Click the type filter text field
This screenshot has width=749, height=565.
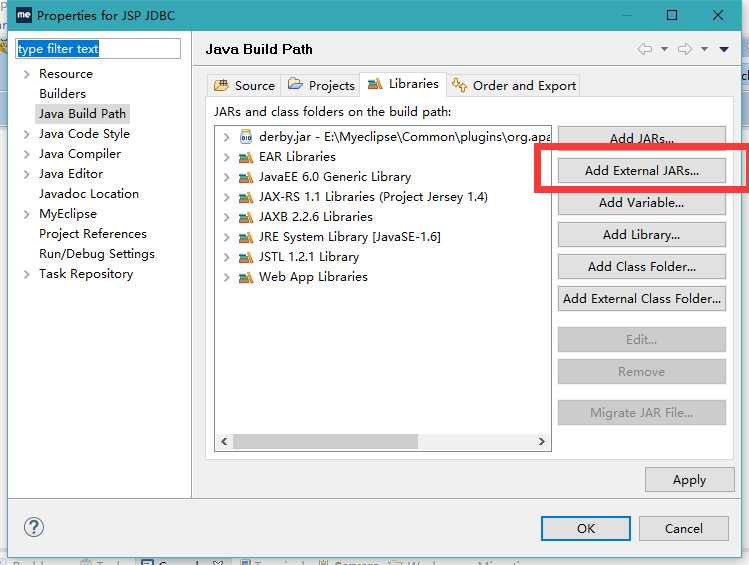tap(98, 49)
